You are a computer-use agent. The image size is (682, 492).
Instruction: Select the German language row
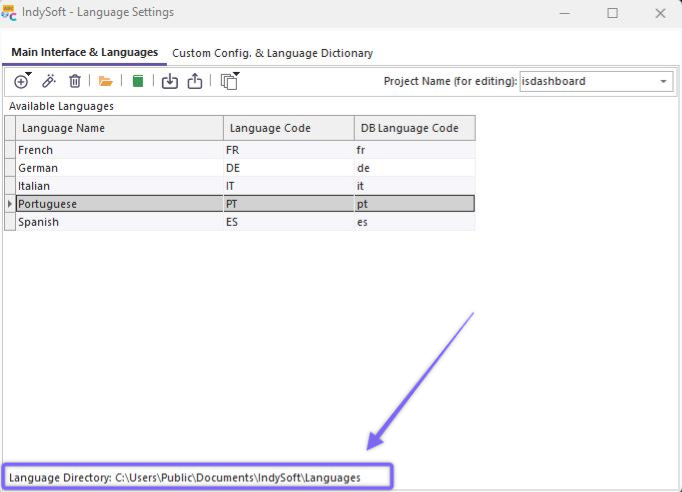click(x=119, y=168)
